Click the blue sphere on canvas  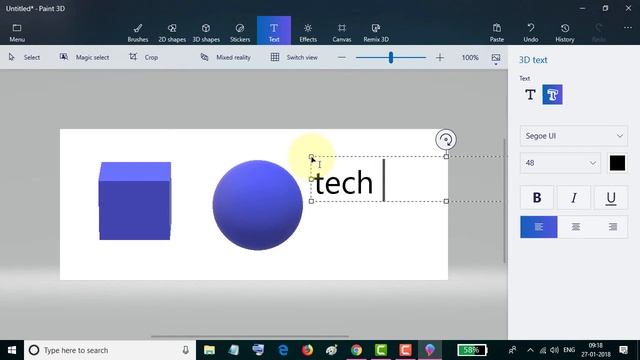pos(258,205)
